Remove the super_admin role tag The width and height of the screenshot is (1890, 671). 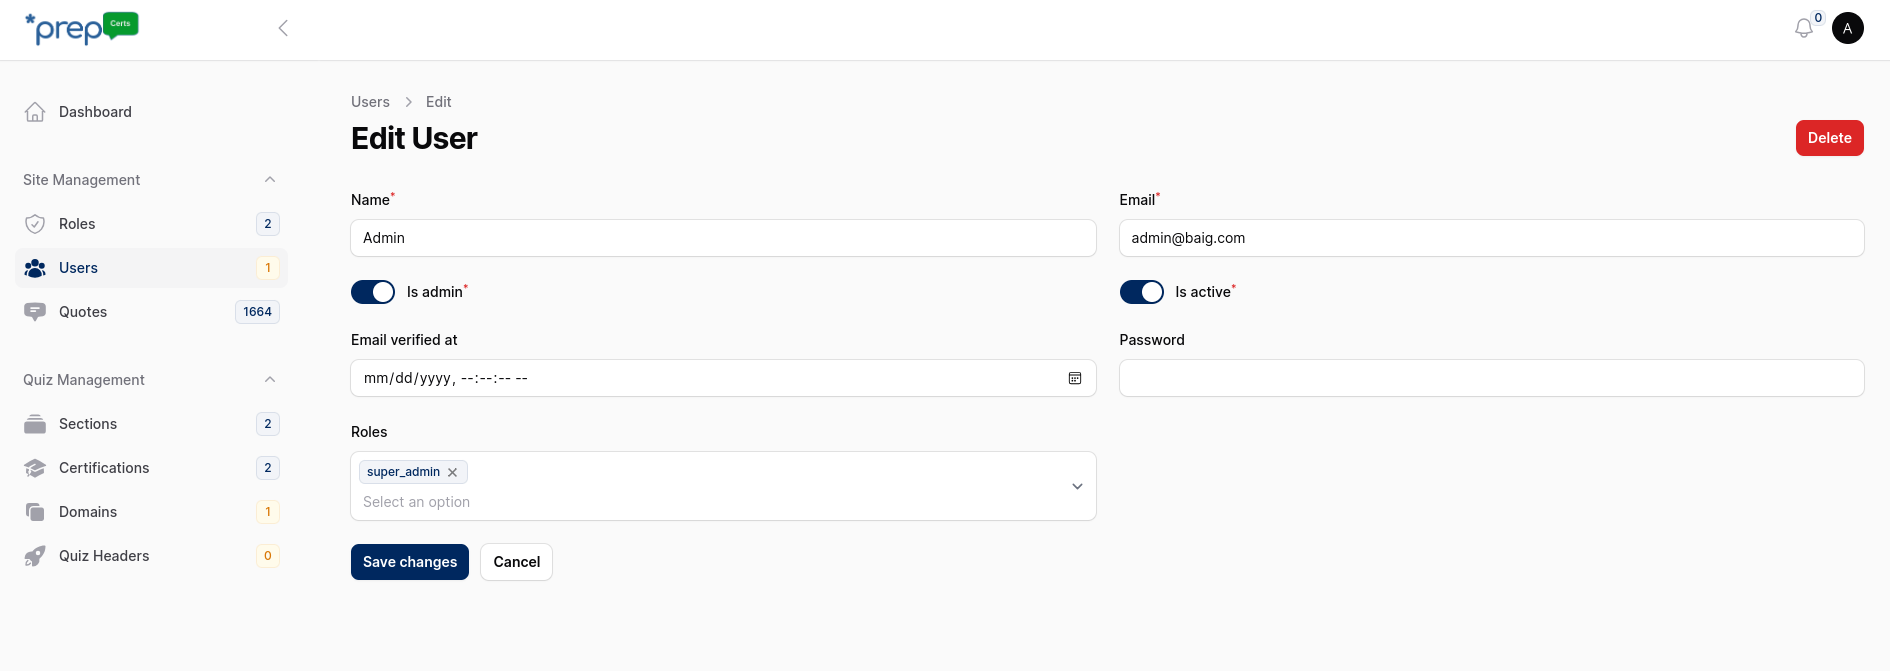point(452,472)
